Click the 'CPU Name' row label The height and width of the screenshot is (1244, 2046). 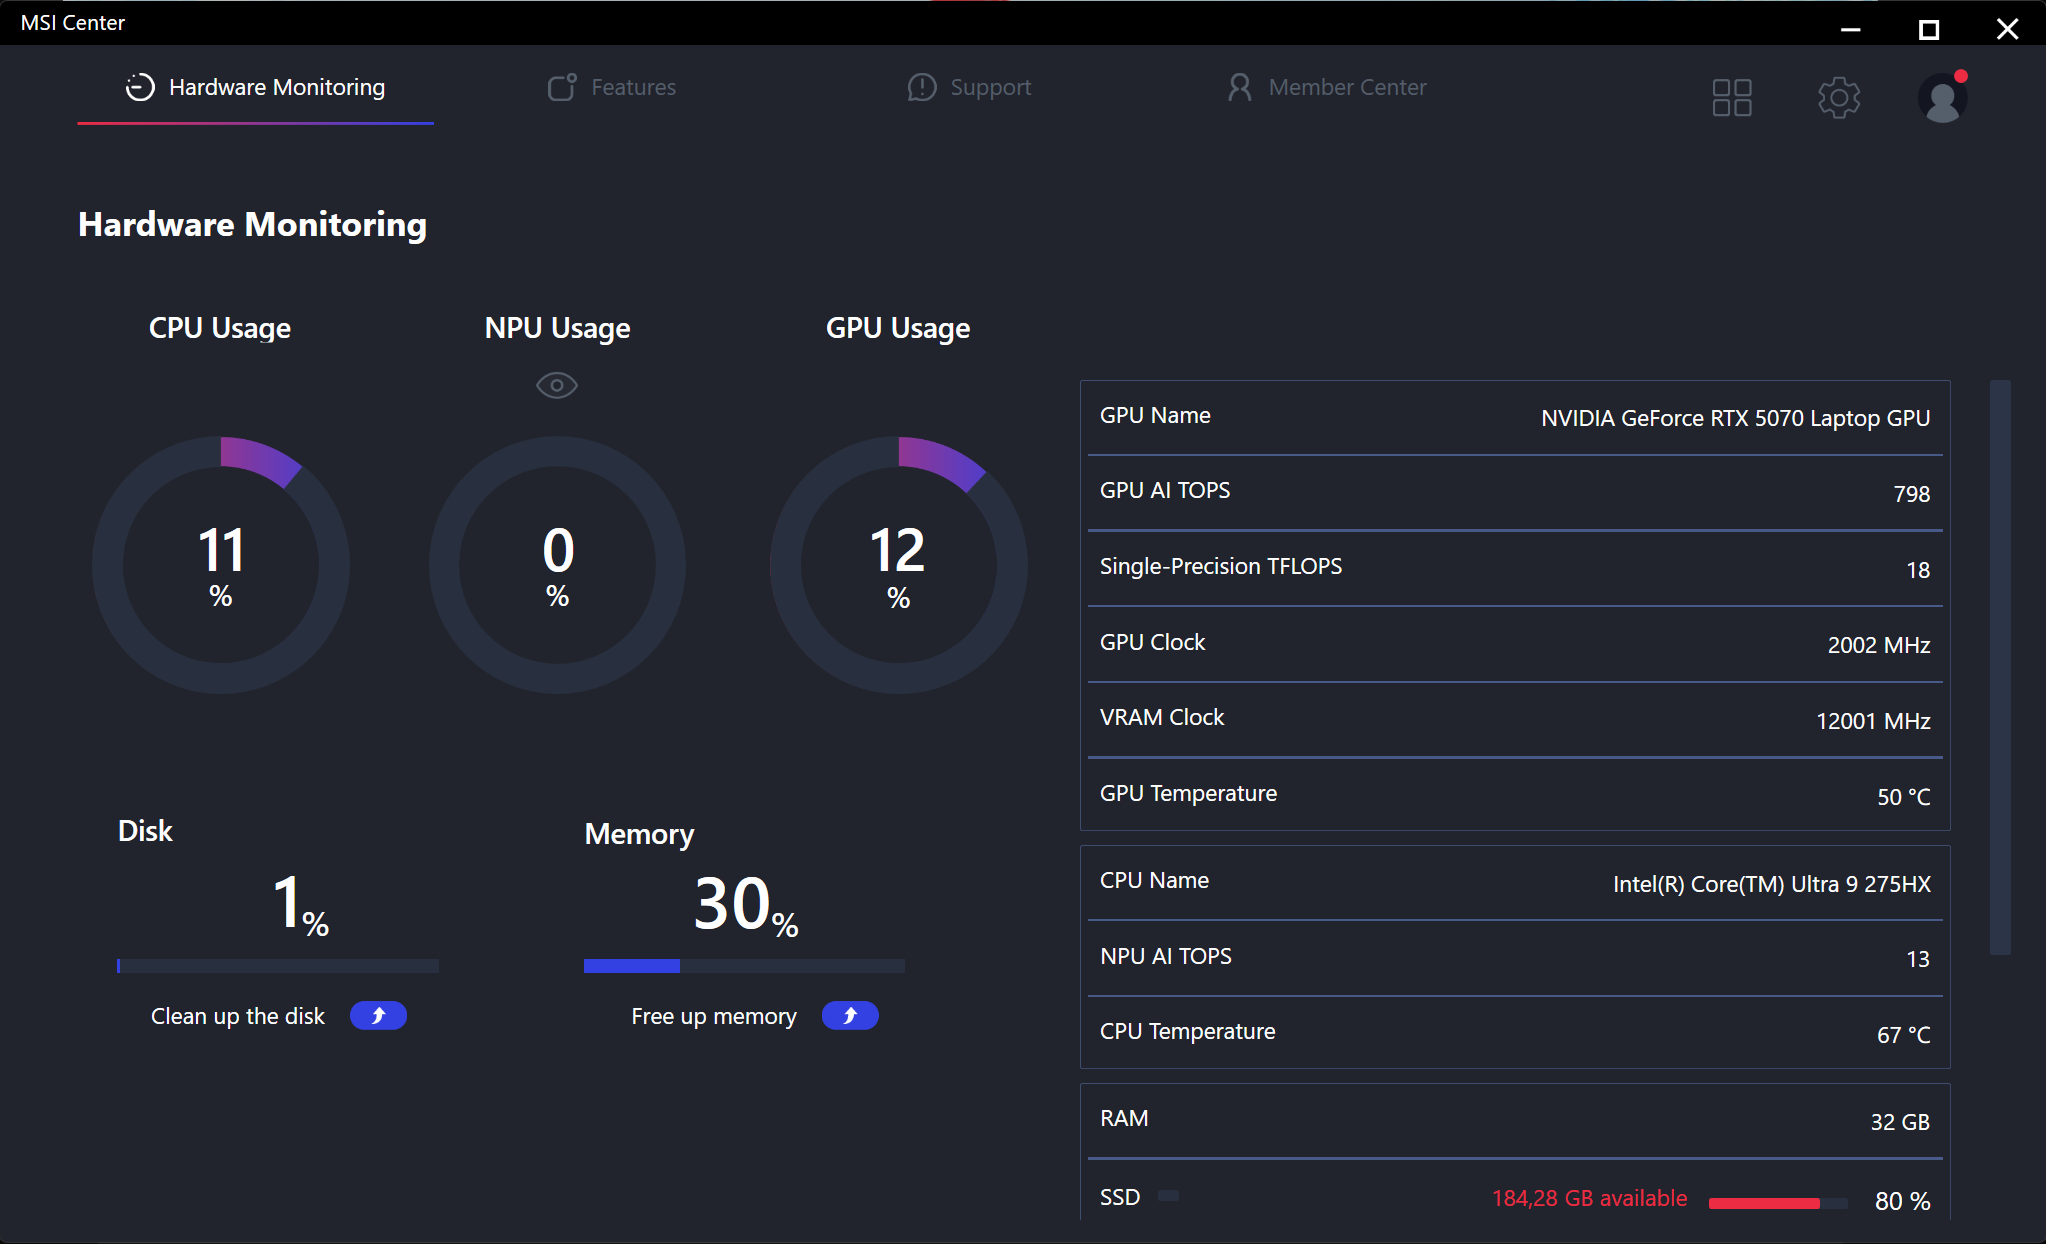coord(1155,880)
